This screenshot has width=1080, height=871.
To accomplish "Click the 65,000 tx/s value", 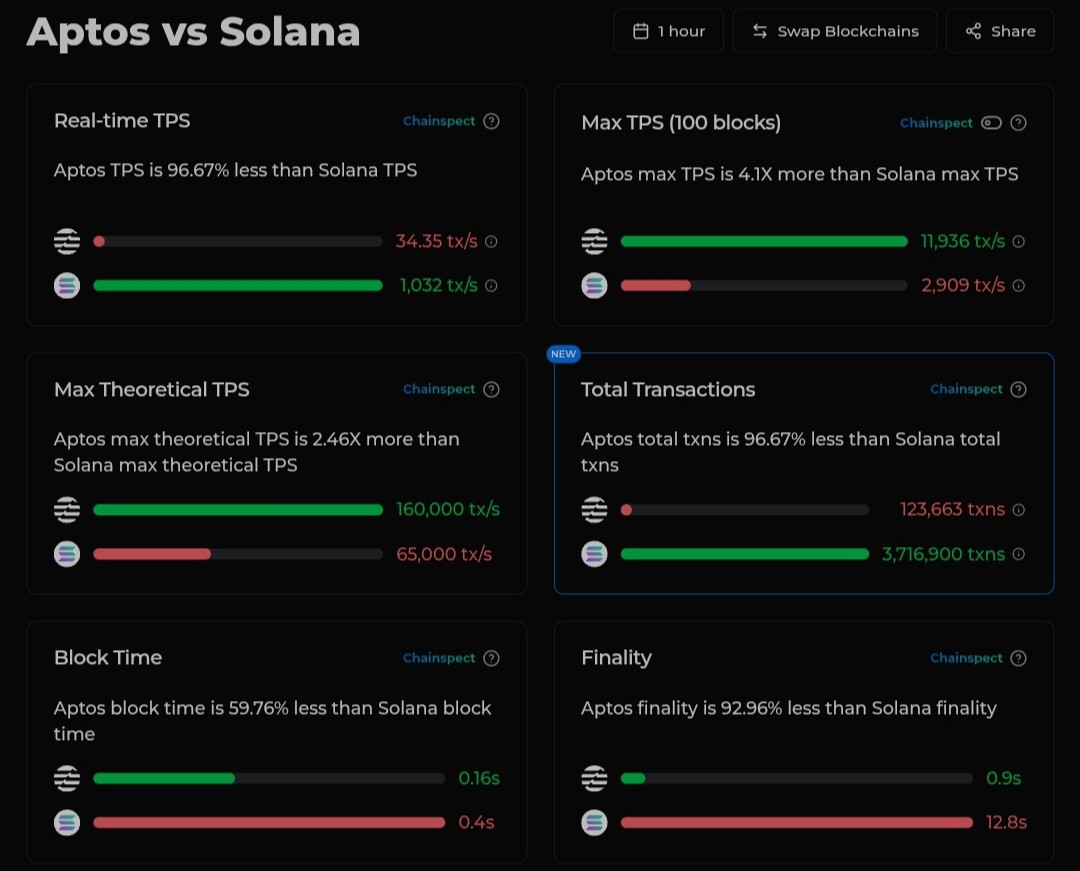I will point(444,554).
